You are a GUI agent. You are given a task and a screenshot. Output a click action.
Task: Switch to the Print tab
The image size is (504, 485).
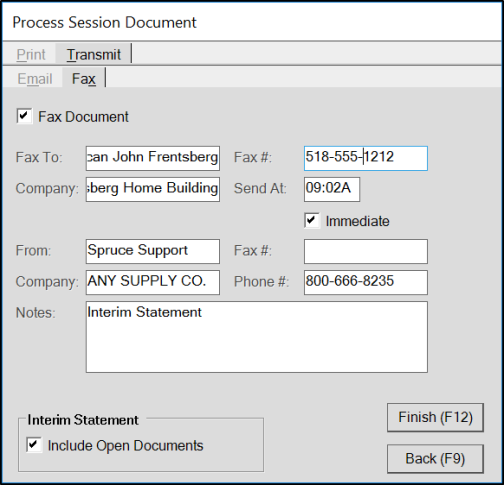coord(31,54)
